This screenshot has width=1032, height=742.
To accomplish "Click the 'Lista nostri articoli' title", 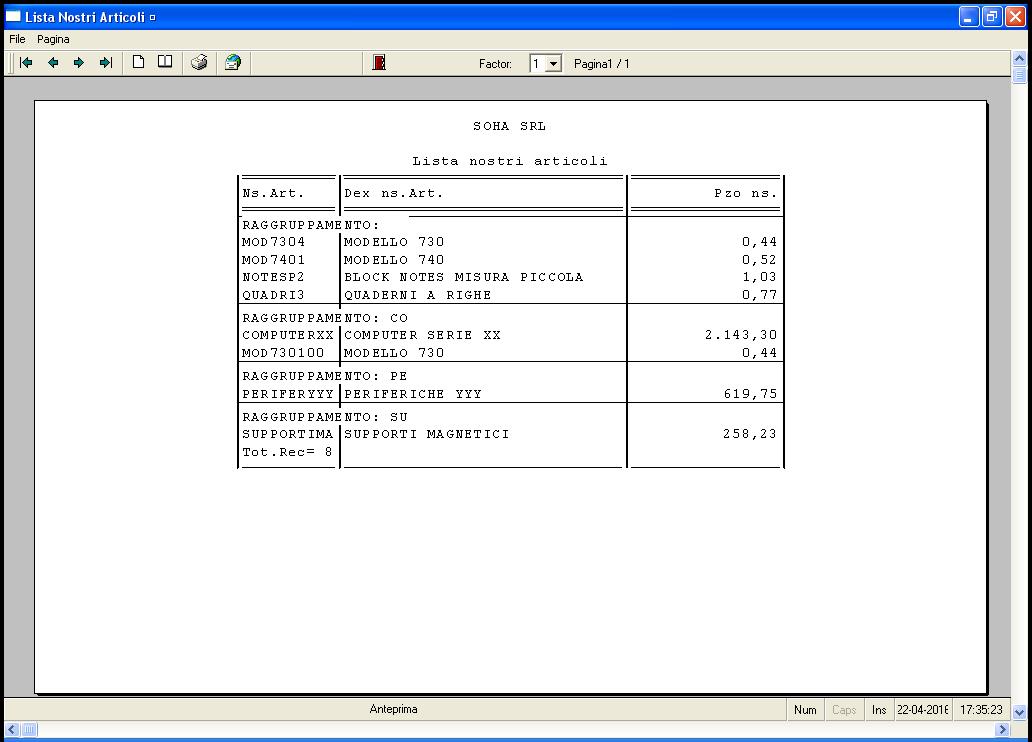I will tap(509, 161).
